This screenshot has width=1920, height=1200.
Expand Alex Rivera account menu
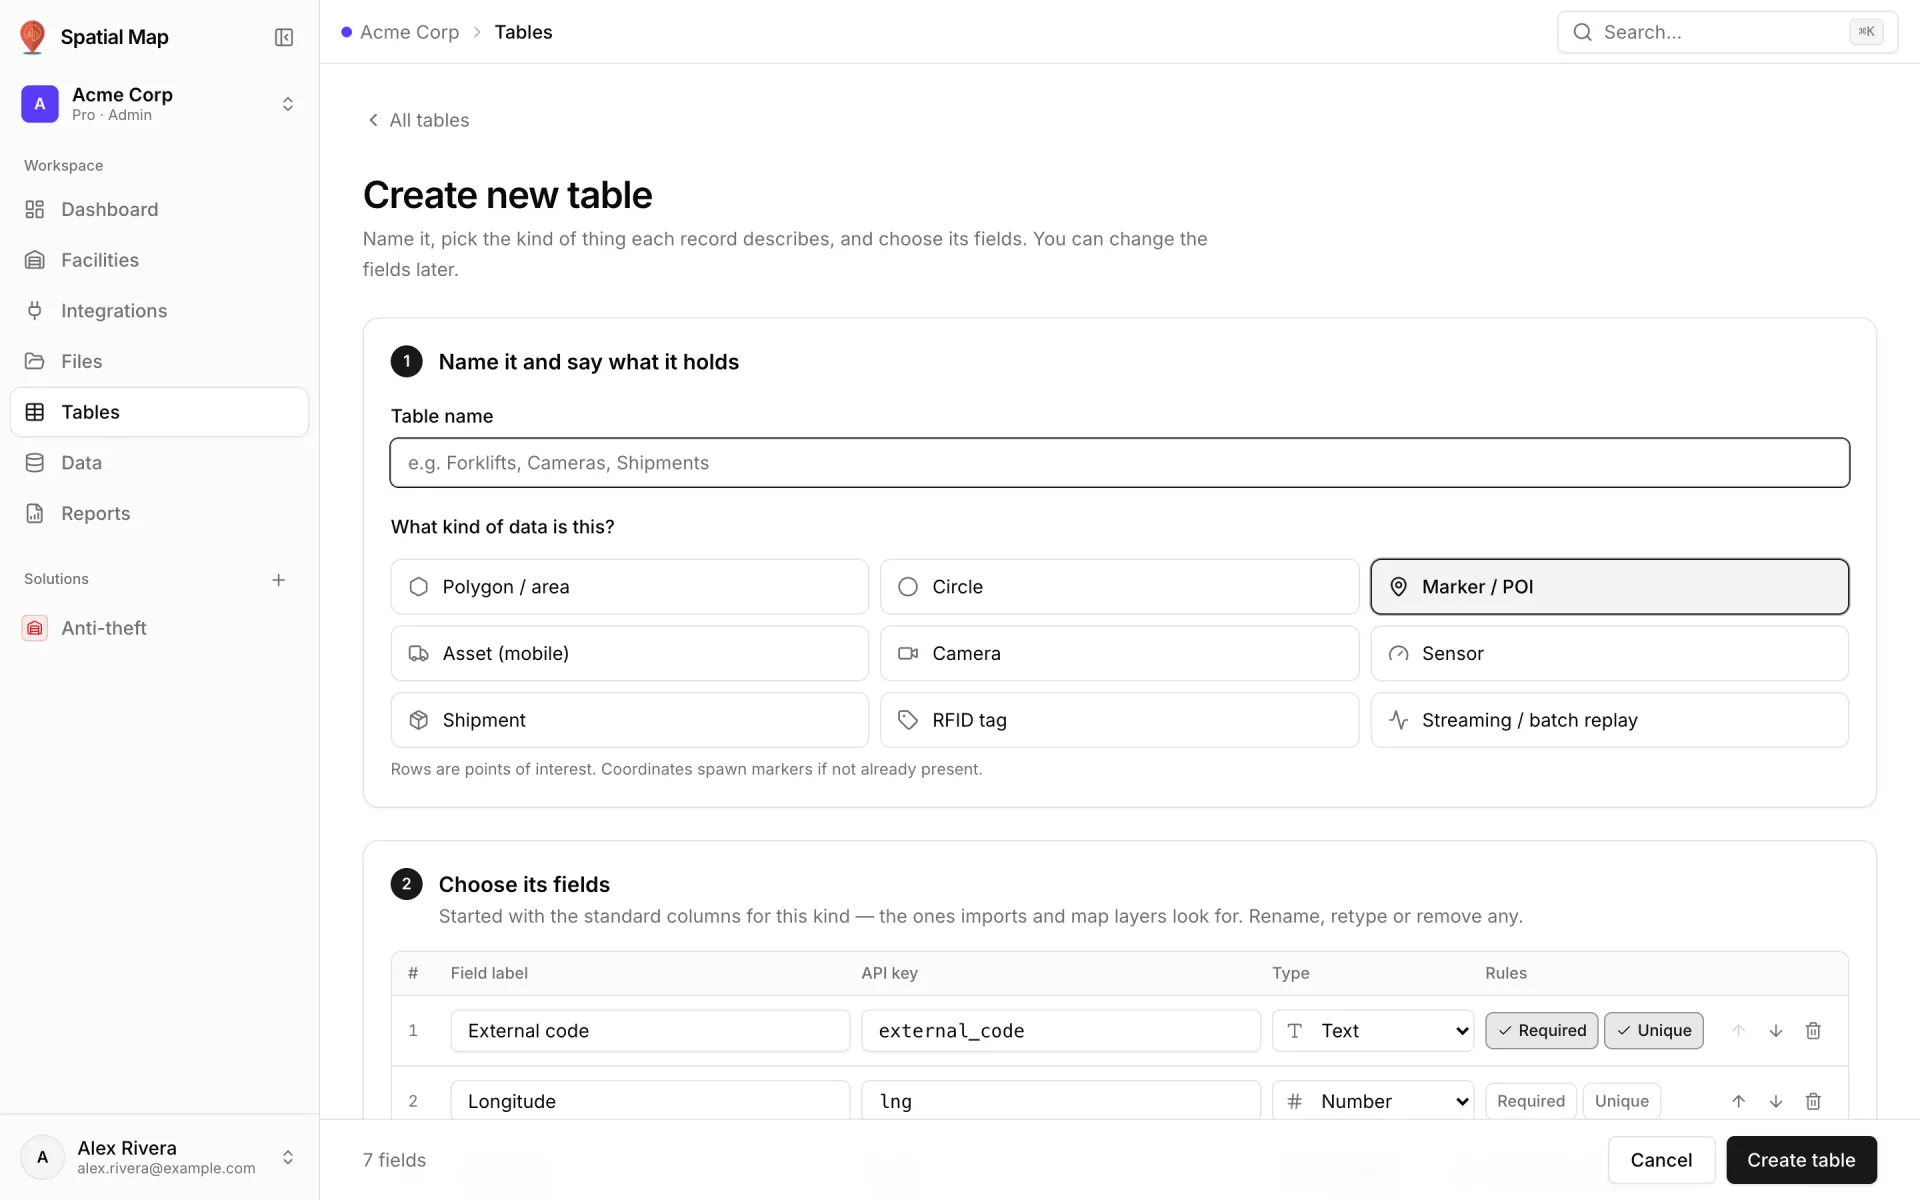point(288,1157)
